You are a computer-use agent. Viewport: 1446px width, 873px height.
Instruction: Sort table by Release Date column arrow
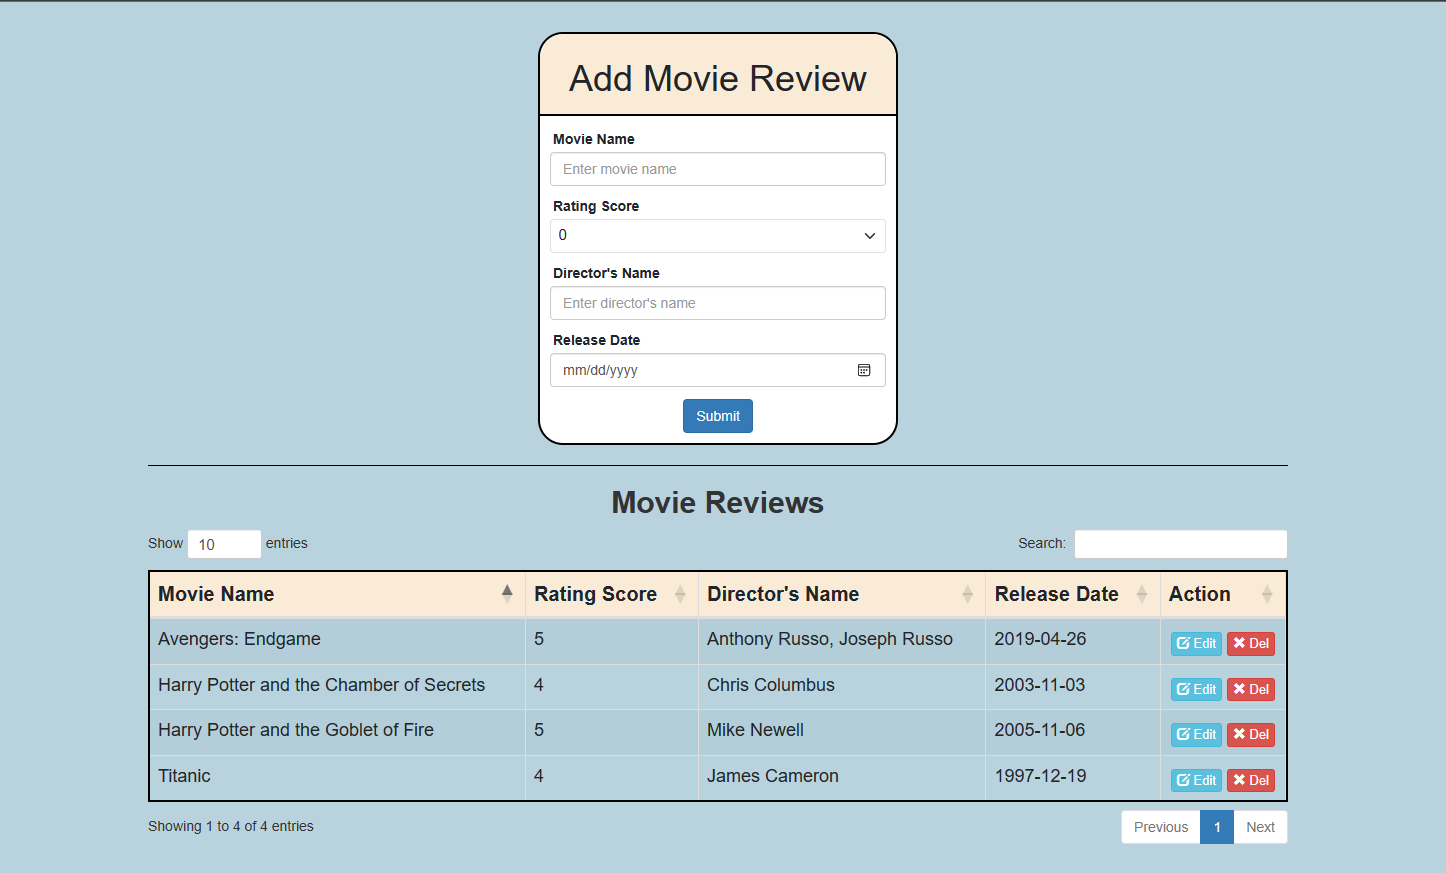coord(1141,594)
